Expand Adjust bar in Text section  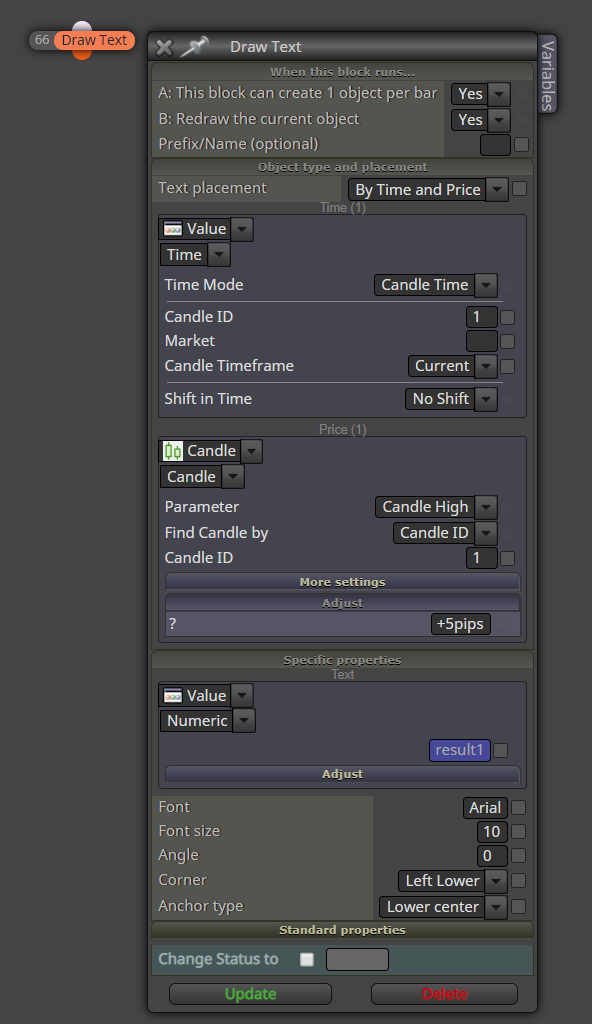tap(342, 774)
